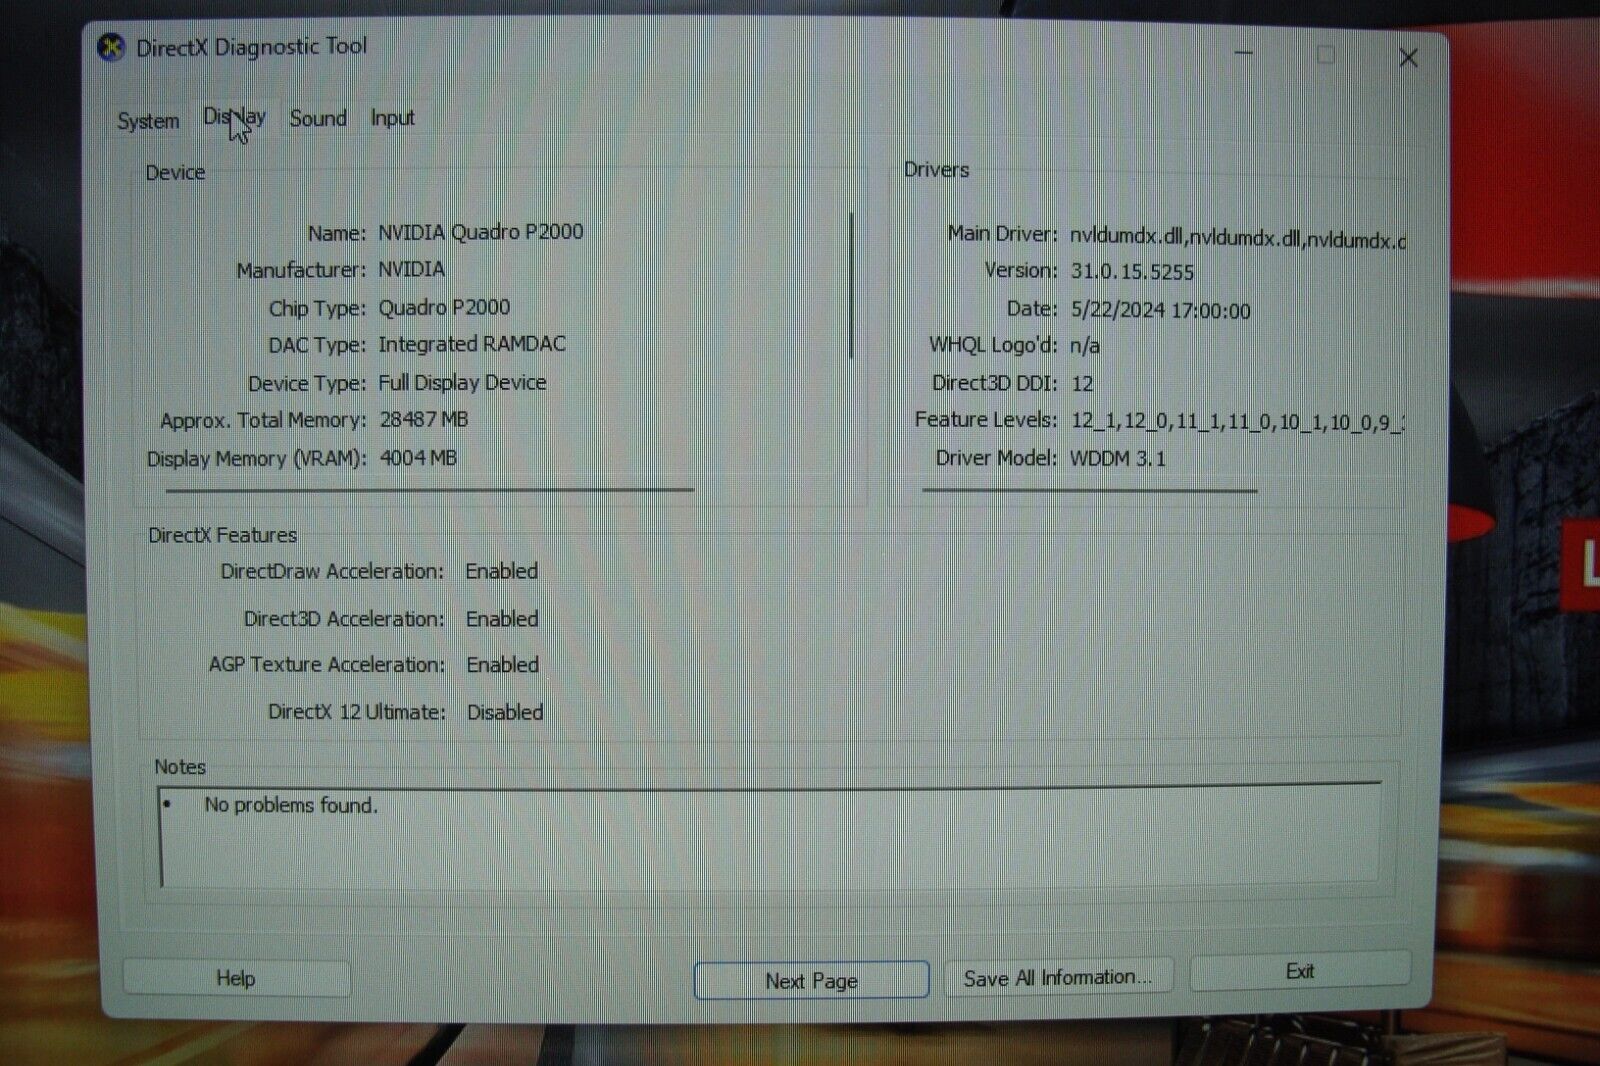
Task: Click driver date '5/22/2024 17:00:00'
Action: (x=1160, y=311)
